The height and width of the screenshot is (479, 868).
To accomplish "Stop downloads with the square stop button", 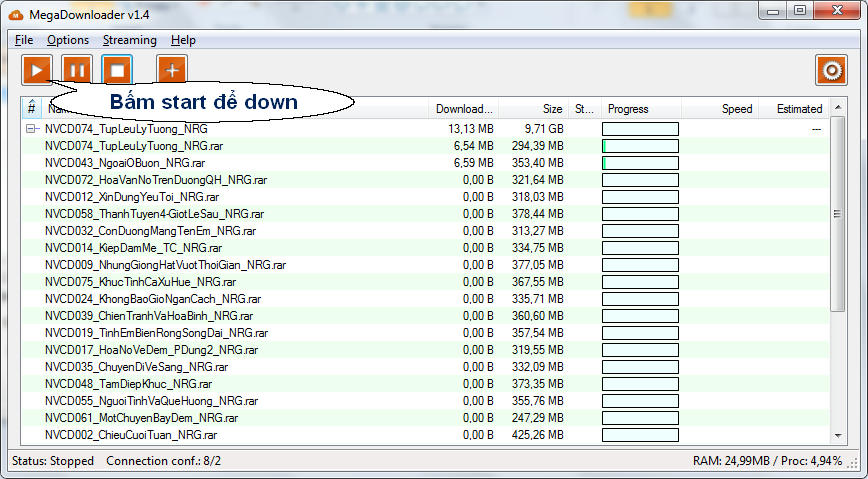I will click(117, 70).
